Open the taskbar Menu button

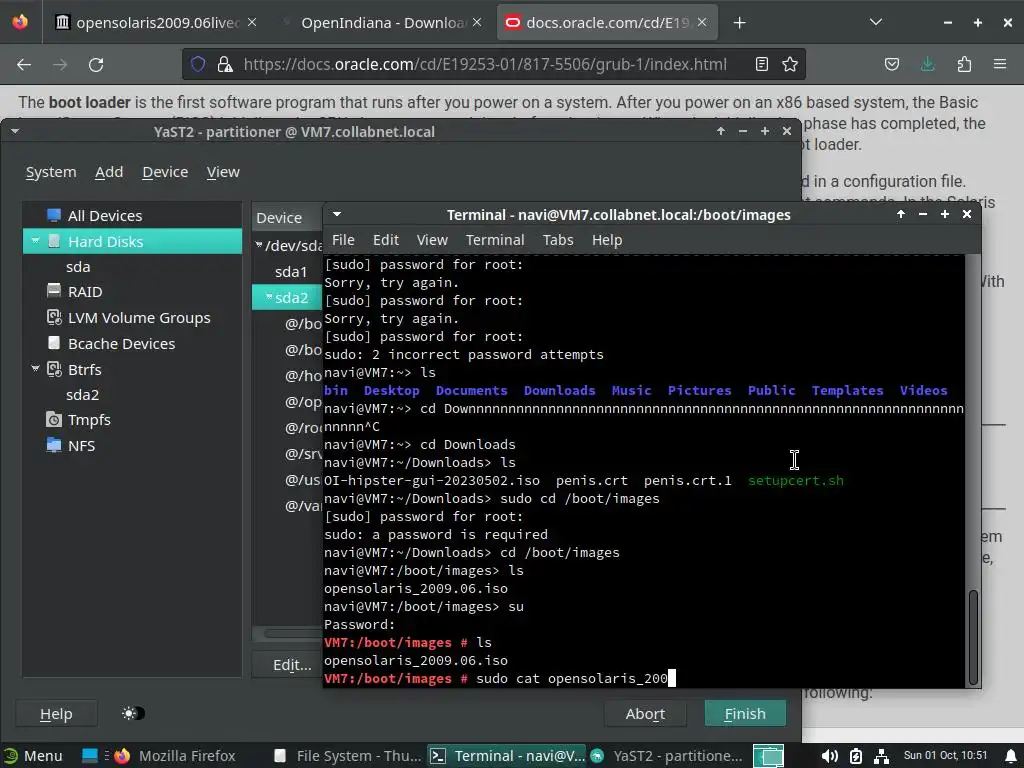pos(33,756)
